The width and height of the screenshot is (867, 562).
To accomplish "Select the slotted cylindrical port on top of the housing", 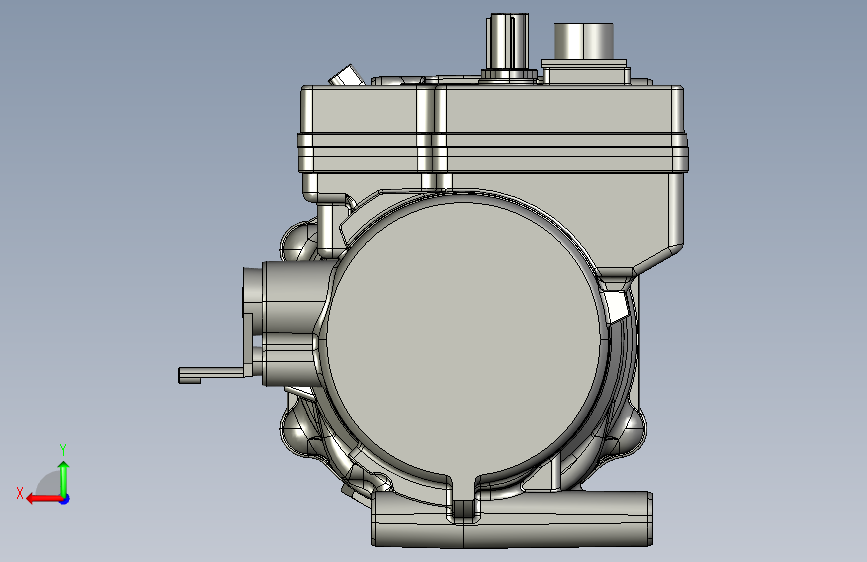I will pos(508,41).
